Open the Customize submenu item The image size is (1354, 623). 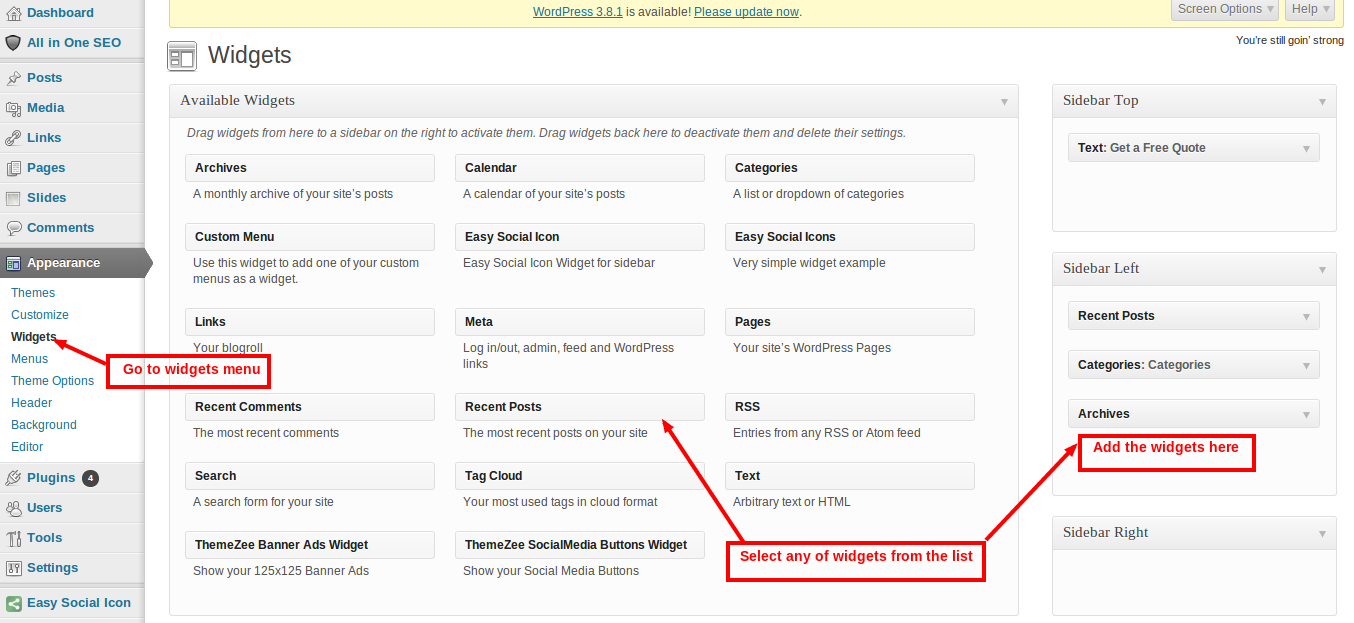coord(40,315)
